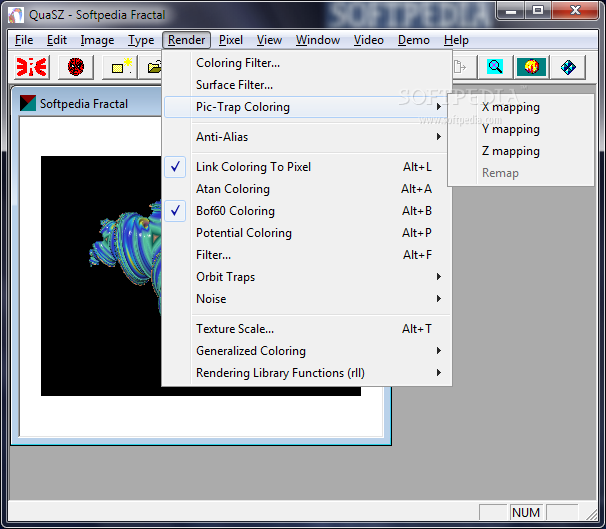Click the QuaSZ application title bar icon

[16, 15]
